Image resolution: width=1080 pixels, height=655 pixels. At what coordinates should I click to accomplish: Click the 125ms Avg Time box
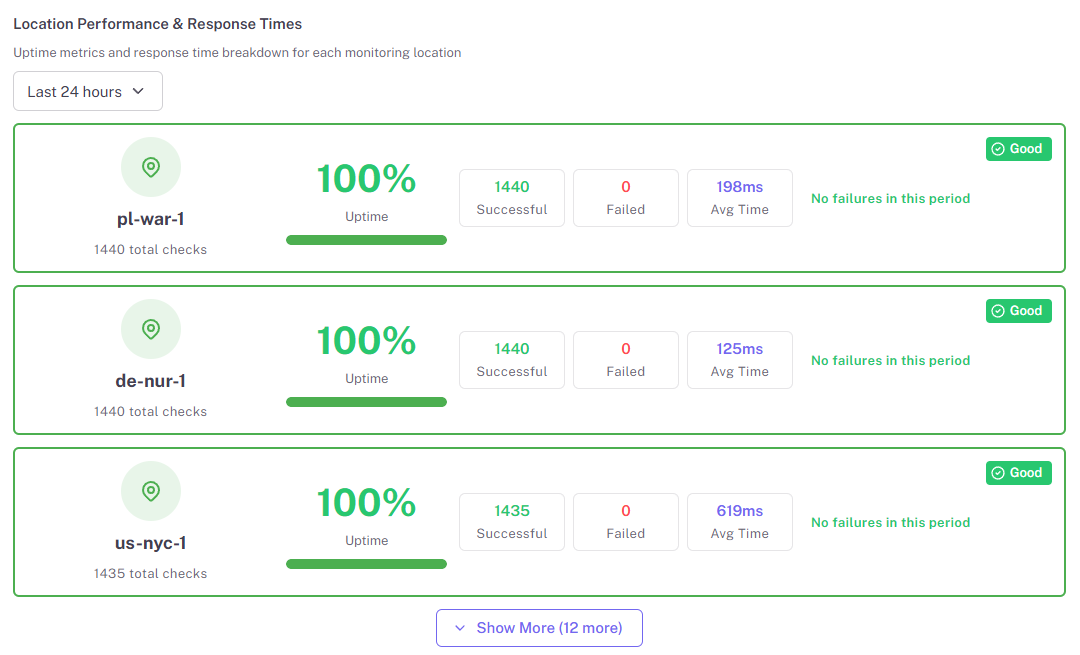click(740, 360)
